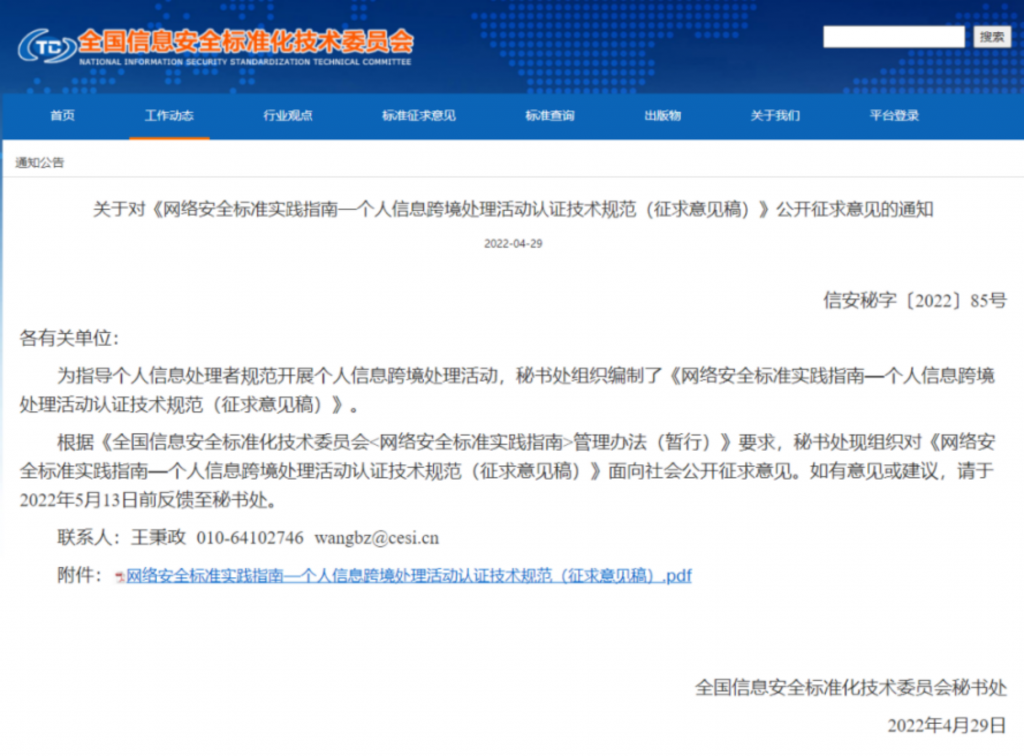Open the 行业观点 menu item
This screenshot has height=756, width=1024.
click(x=287, y=116)
